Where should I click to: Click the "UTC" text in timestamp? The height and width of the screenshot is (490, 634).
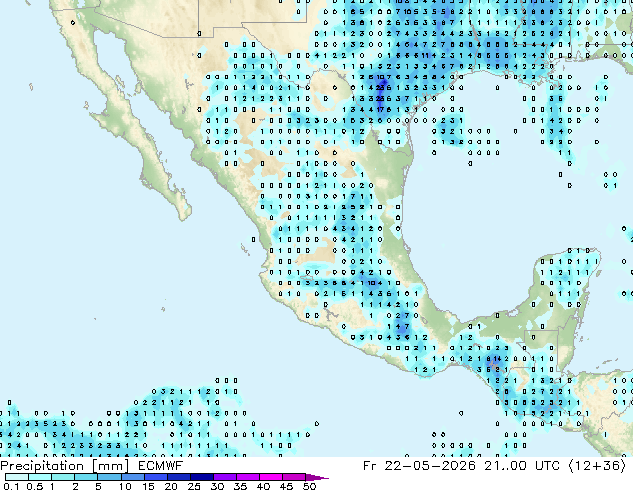pyautogui.click(x=547, y=466)
